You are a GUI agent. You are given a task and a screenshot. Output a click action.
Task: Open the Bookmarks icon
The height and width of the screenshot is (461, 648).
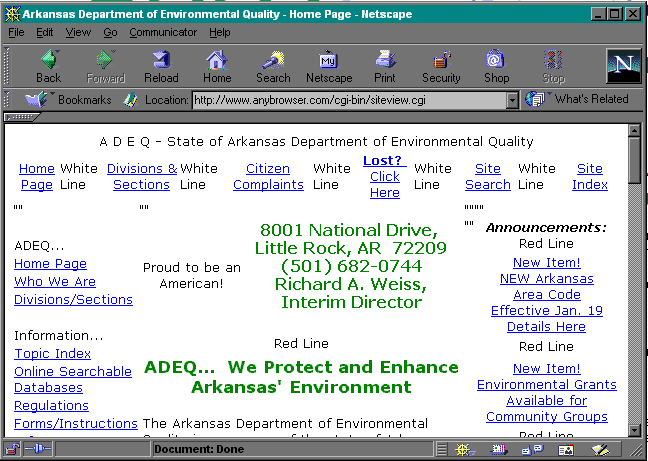(68, 100)
